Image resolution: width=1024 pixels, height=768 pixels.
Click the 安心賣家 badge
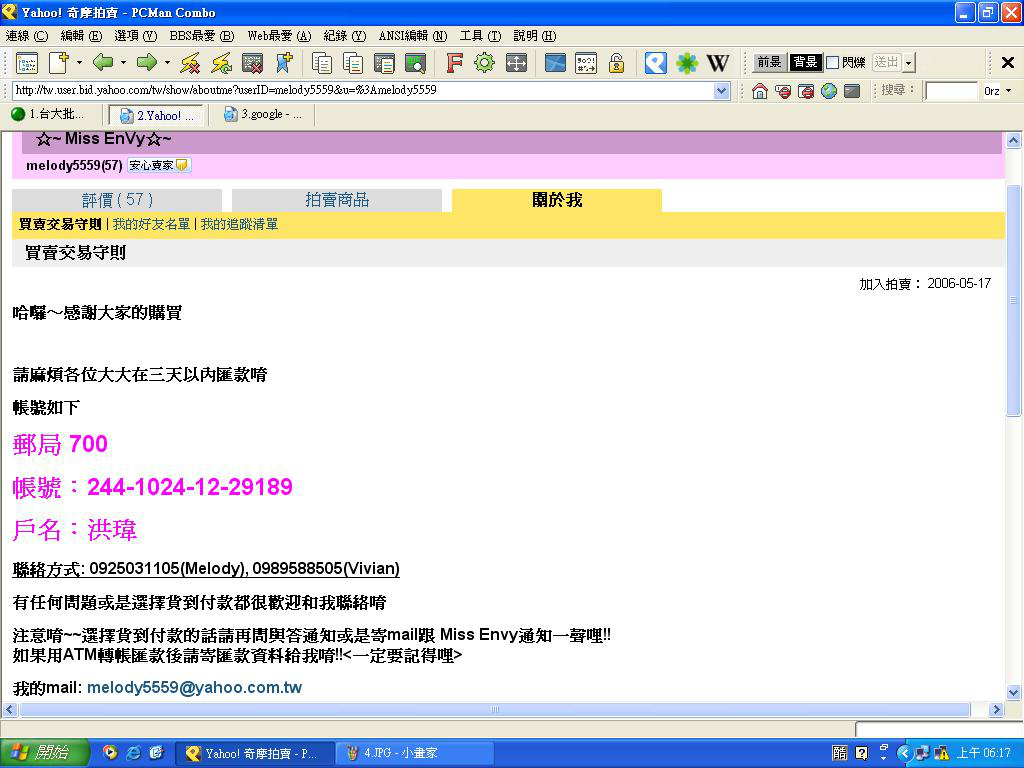pyautogui.click(x=159, y=165)
